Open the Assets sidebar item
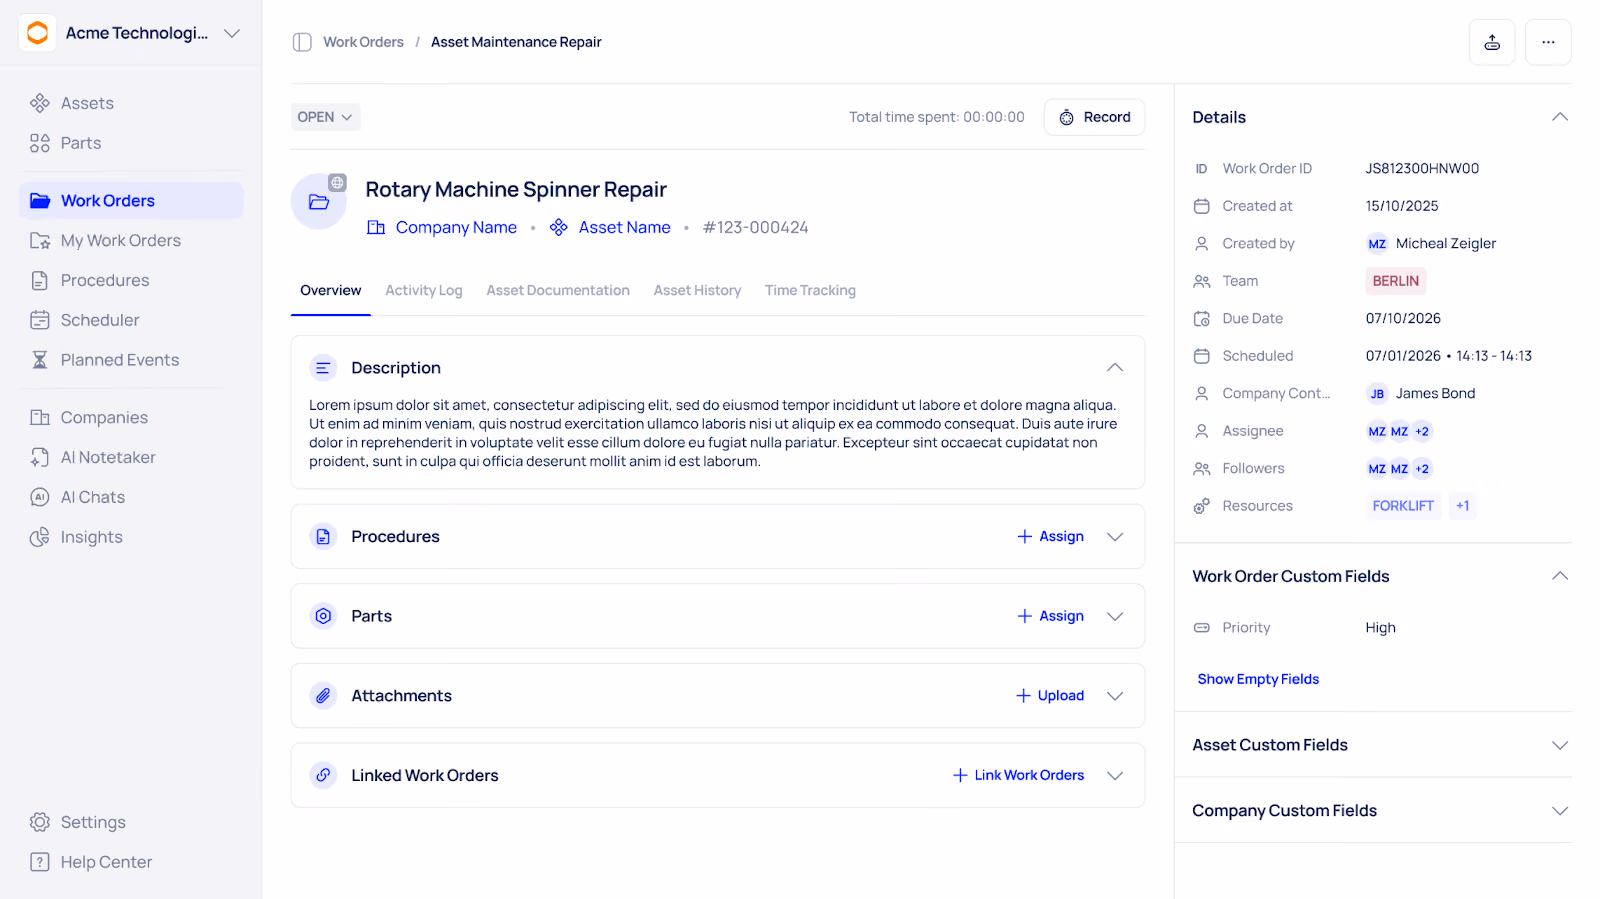This screenshot has height=899, width=1600. (x=131, y=103)
